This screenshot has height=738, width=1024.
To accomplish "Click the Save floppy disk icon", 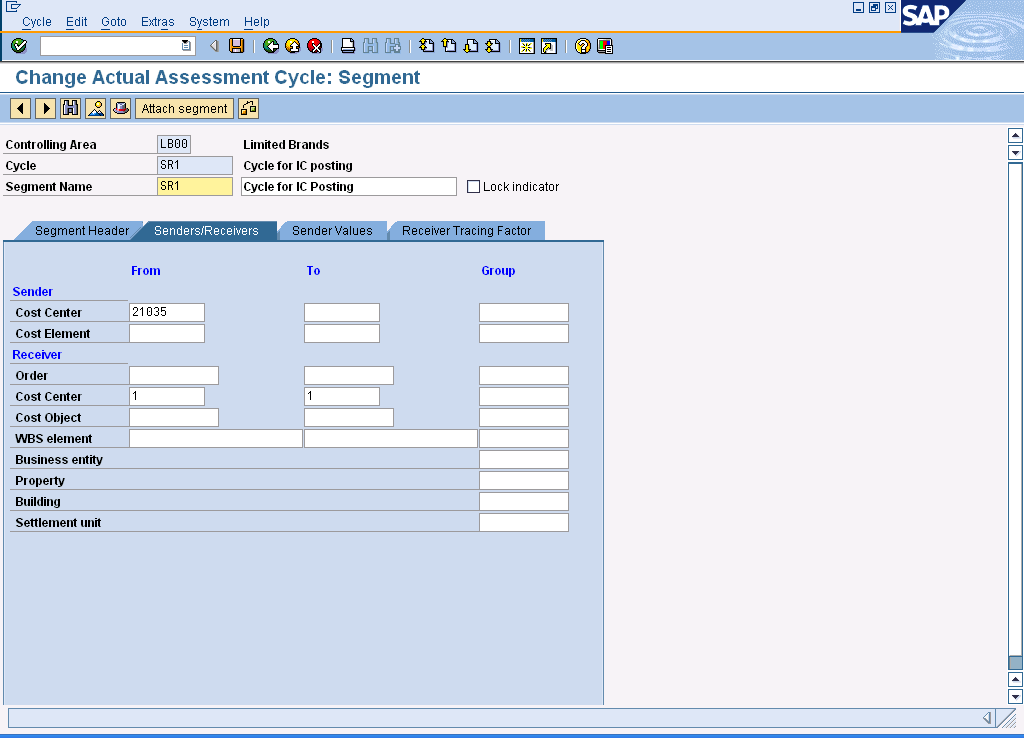I will coord(236,46).
